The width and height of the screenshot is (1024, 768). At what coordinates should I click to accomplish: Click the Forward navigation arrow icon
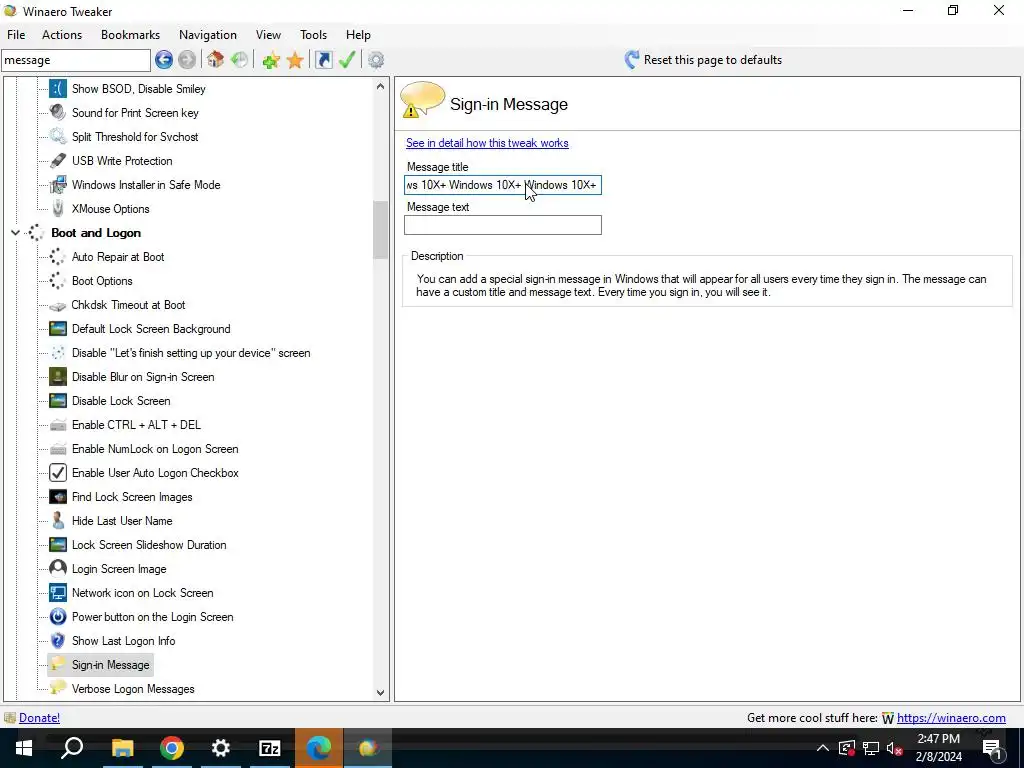(187, 60)
